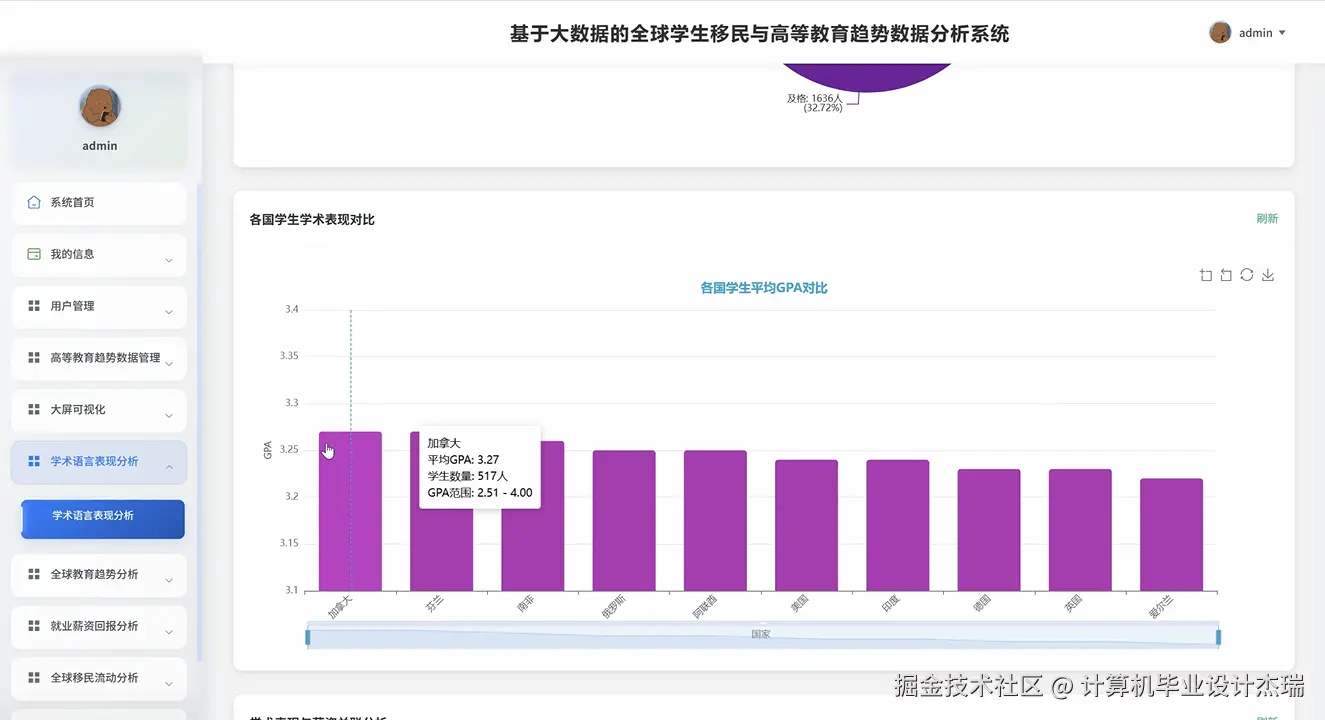1325x720 pixels.
Task: Click the 阿联酋 bar in GPA chart
Action: (x=715, y=521)
